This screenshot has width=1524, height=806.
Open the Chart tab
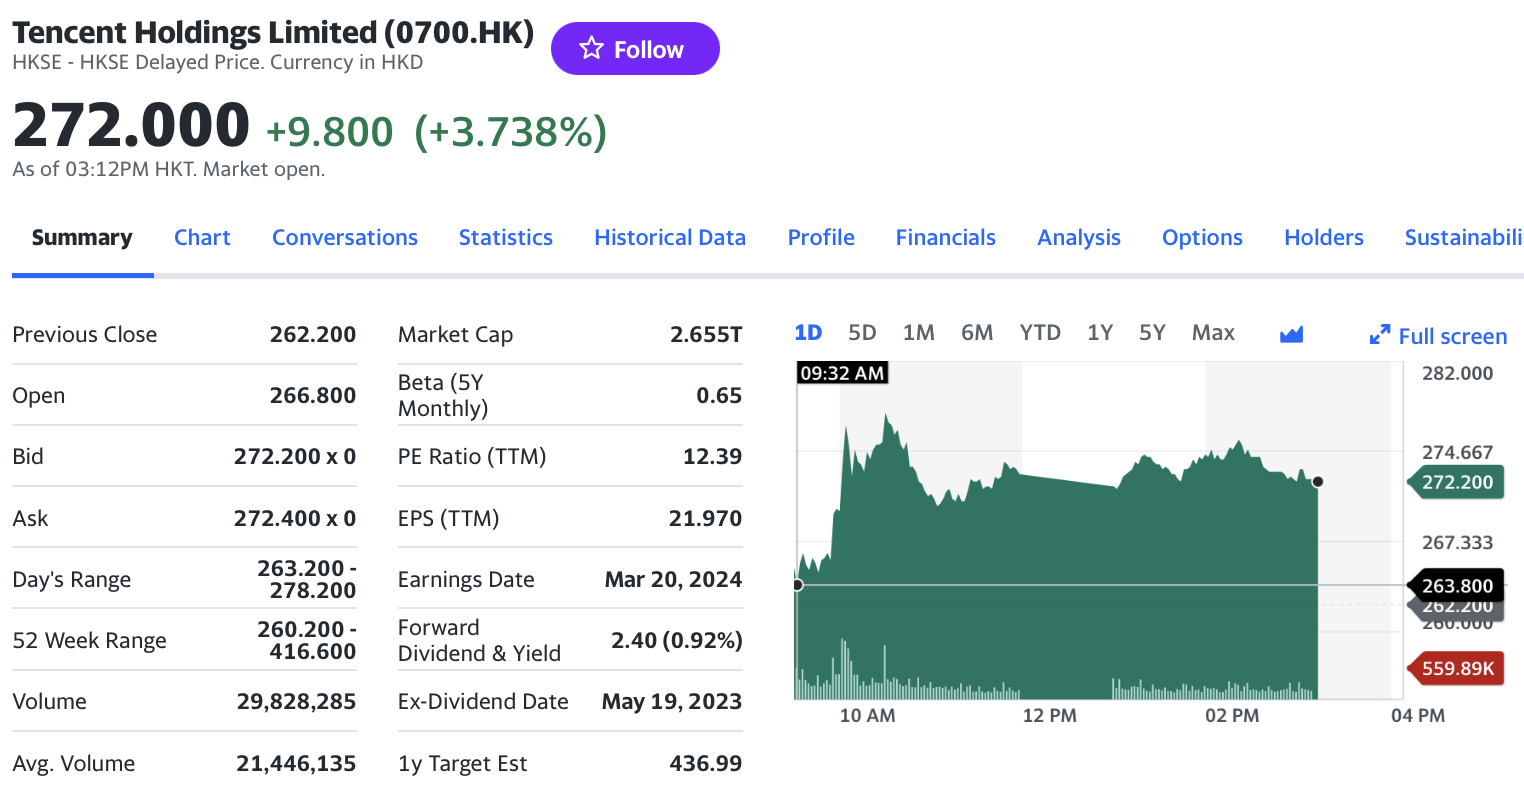click(202, 238)
